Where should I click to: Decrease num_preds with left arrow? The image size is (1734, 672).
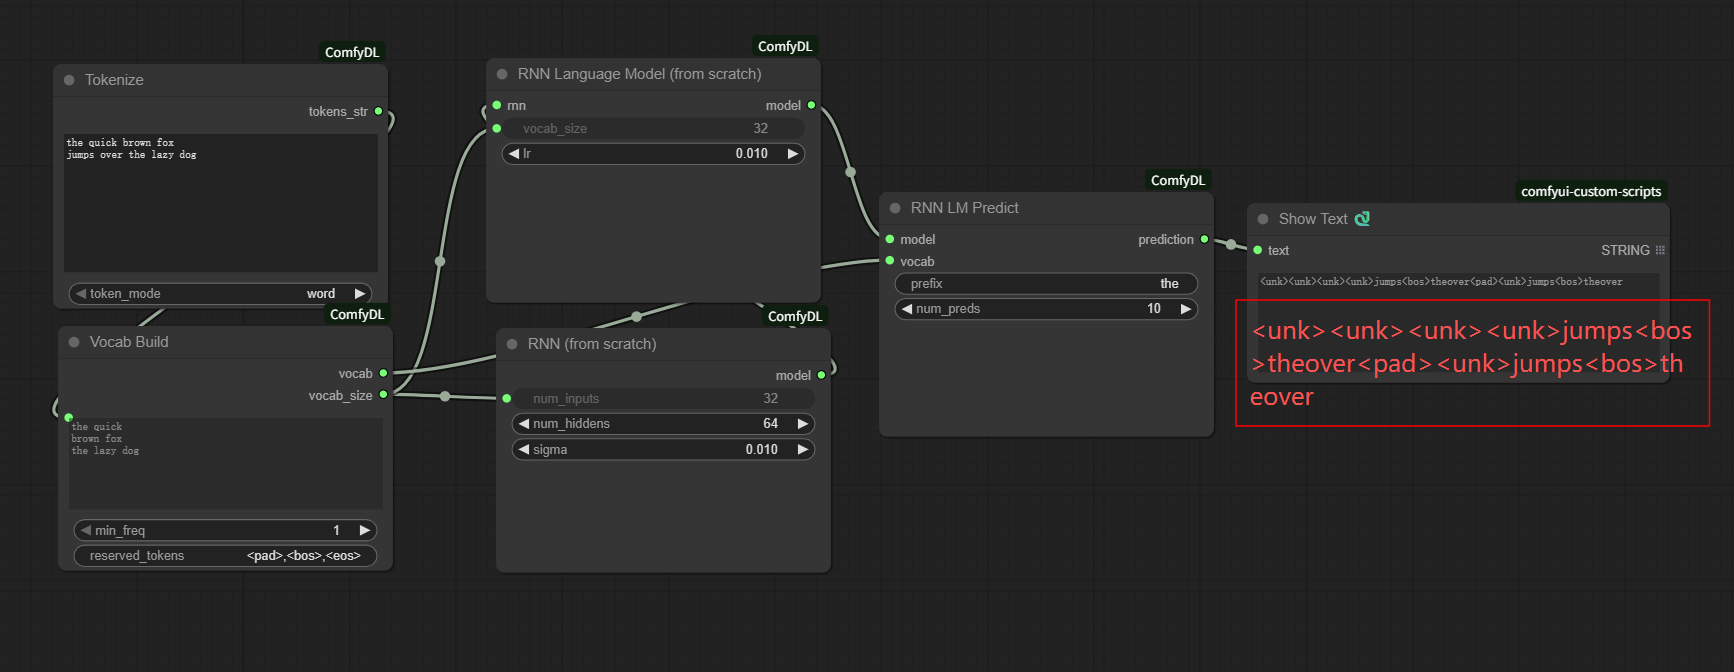click(x=907, y=309)
